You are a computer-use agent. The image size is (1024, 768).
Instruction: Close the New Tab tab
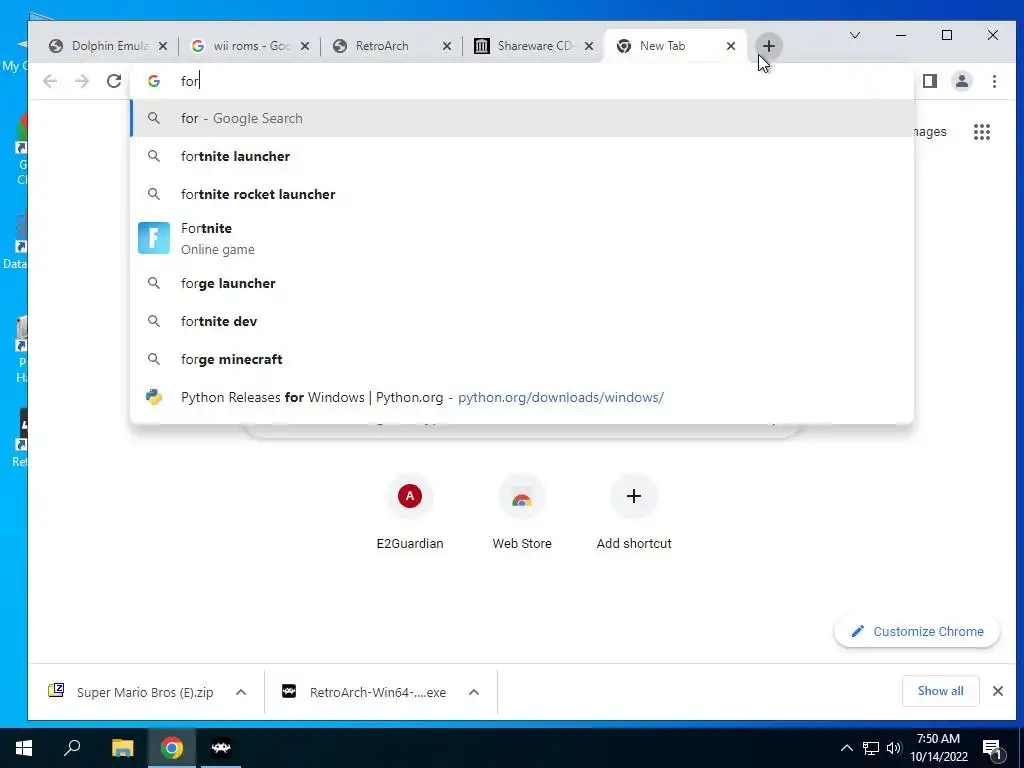coord(731,46)
